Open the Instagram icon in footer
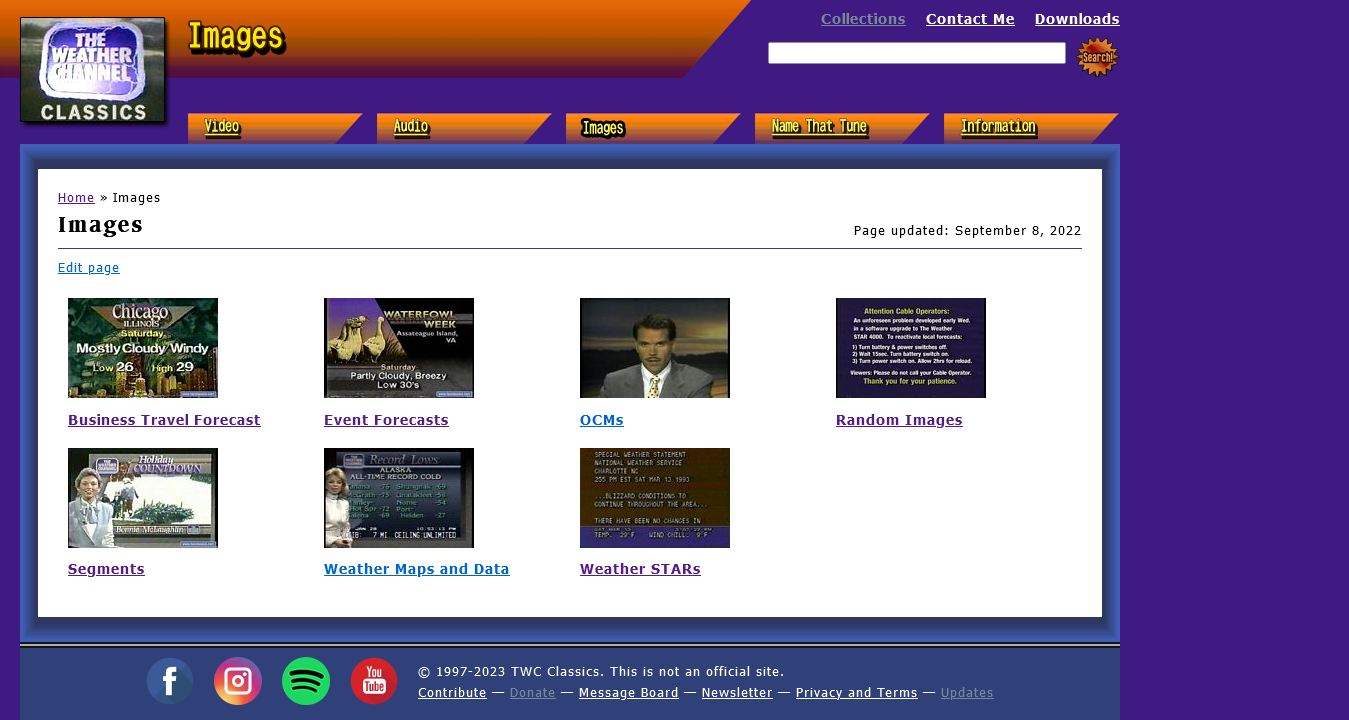1349x720 pixels. (238, 681)
